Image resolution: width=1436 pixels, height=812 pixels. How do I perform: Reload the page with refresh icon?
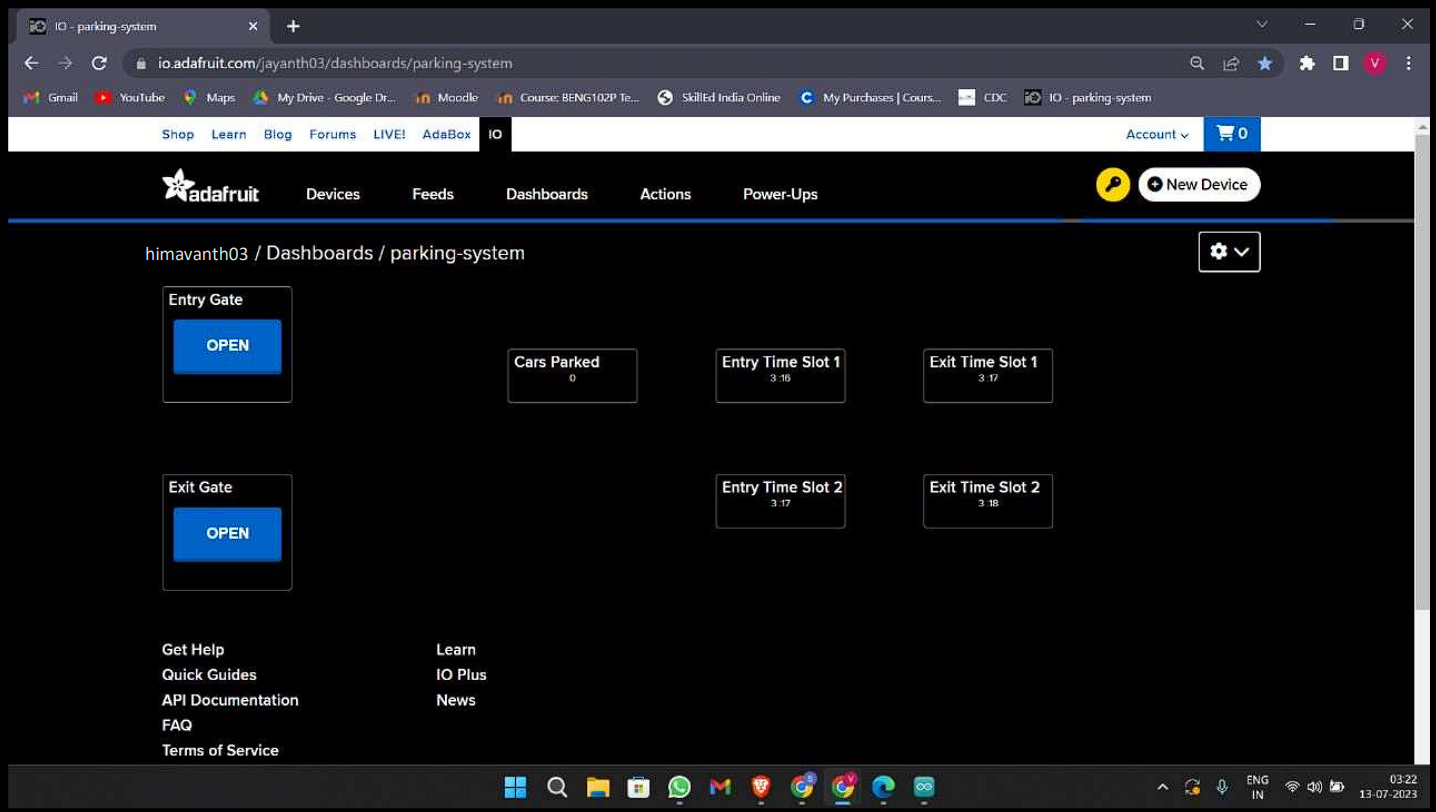point(99,63)
